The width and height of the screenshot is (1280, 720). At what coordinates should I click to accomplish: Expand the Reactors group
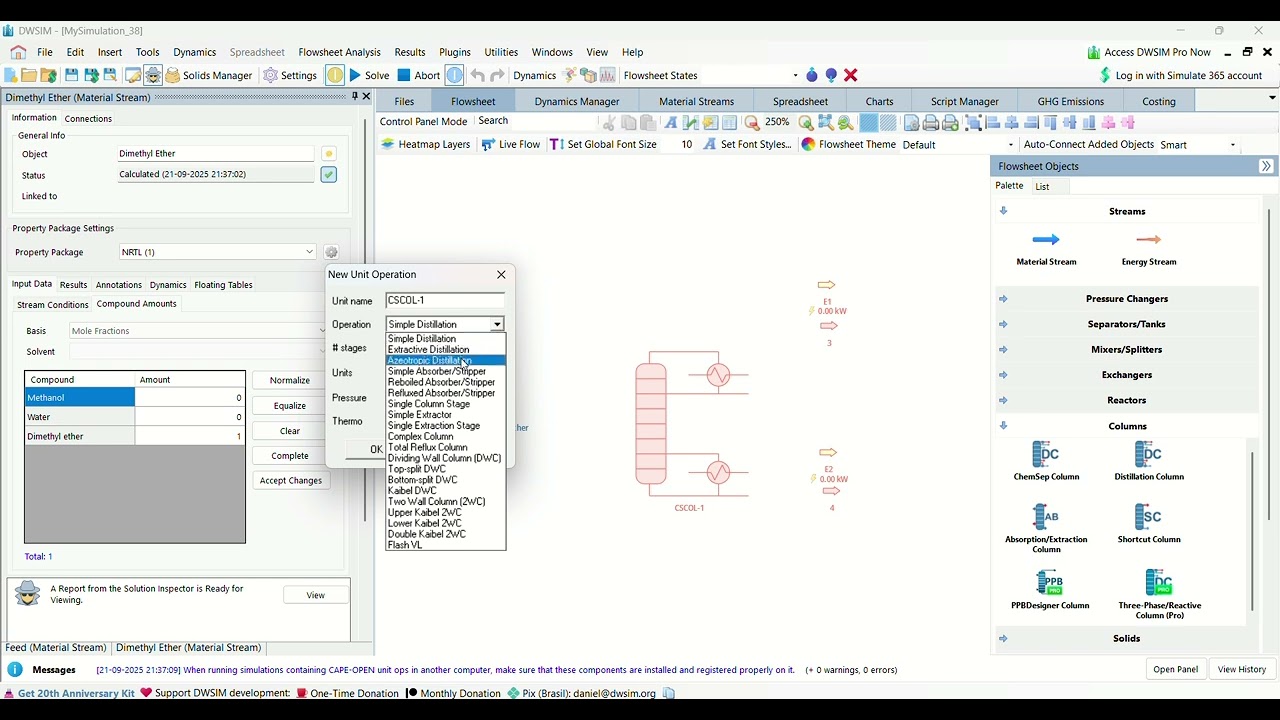(x=1127, y=400)
